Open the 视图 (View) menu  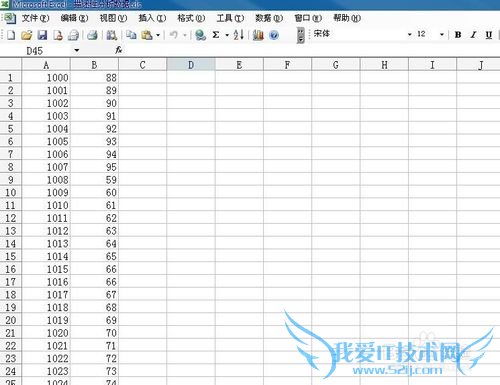pos(113,18)
